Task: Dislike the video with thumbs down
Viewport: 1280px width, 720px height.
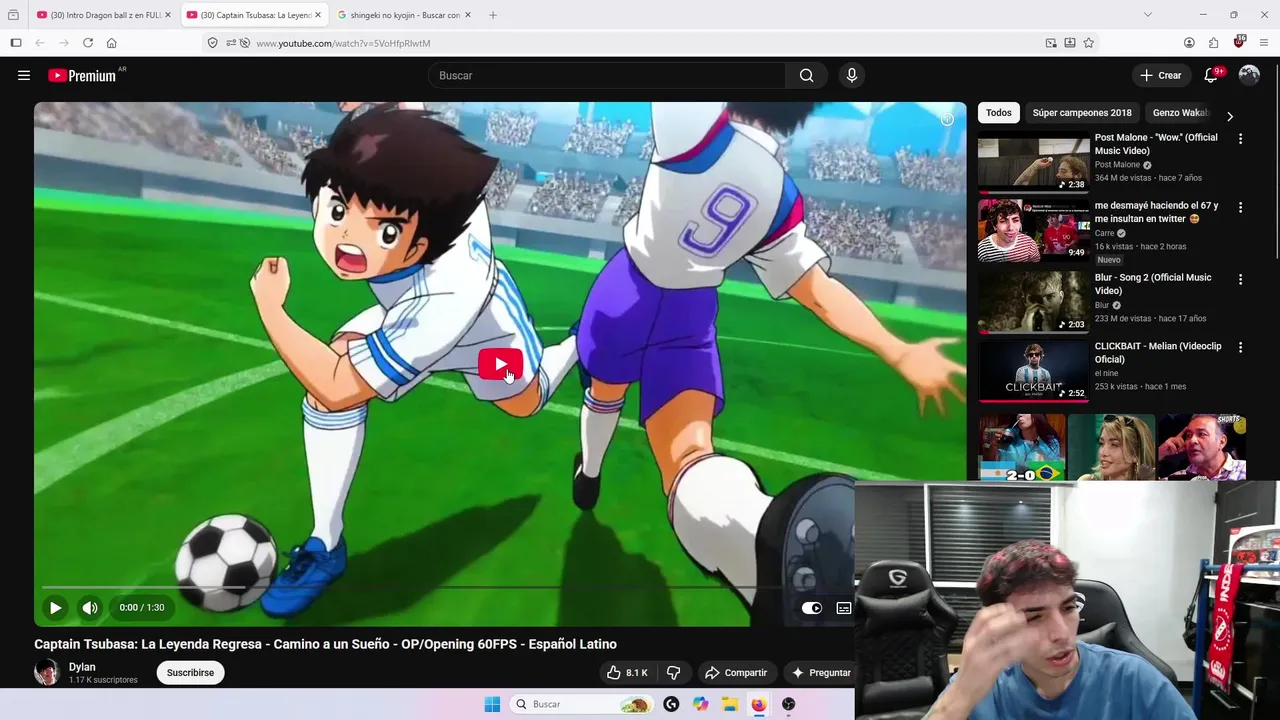Action: pos(673,673)
